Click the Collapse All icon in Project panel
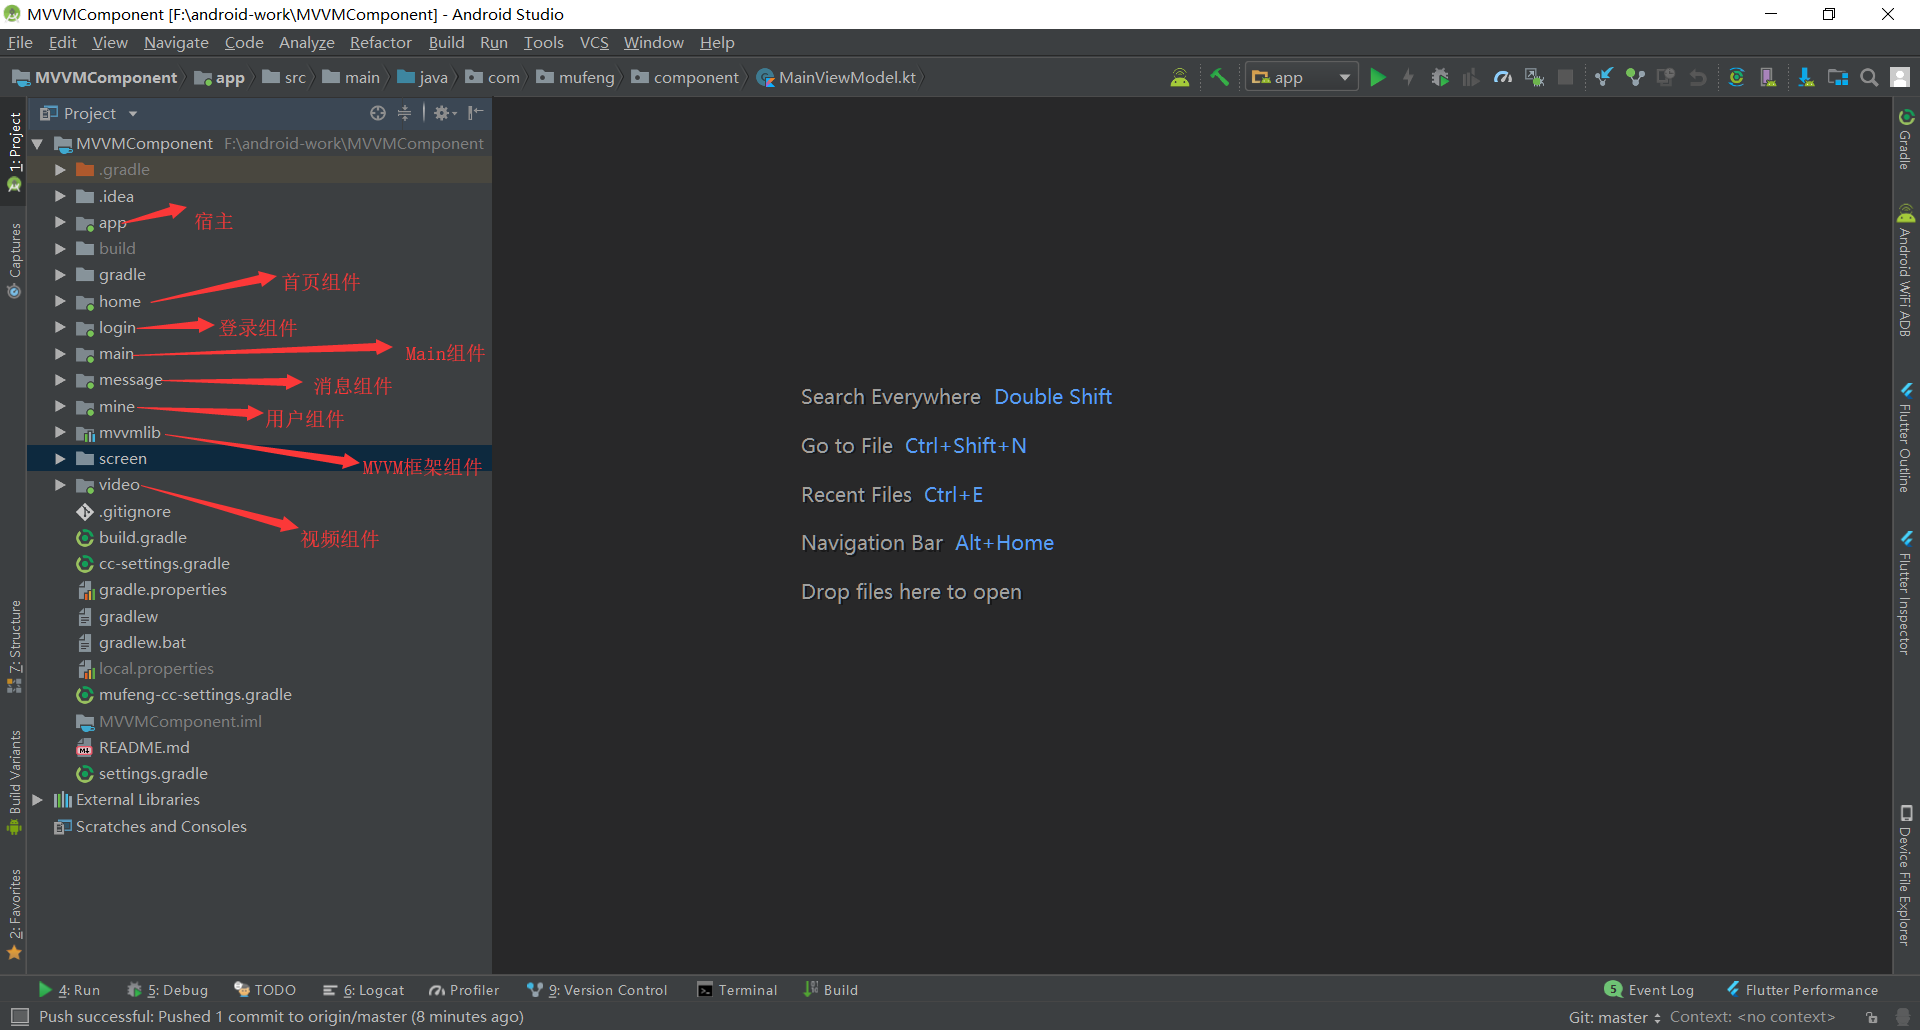This screenshot has height=1030, width=1920. click(x=404, y=113)
